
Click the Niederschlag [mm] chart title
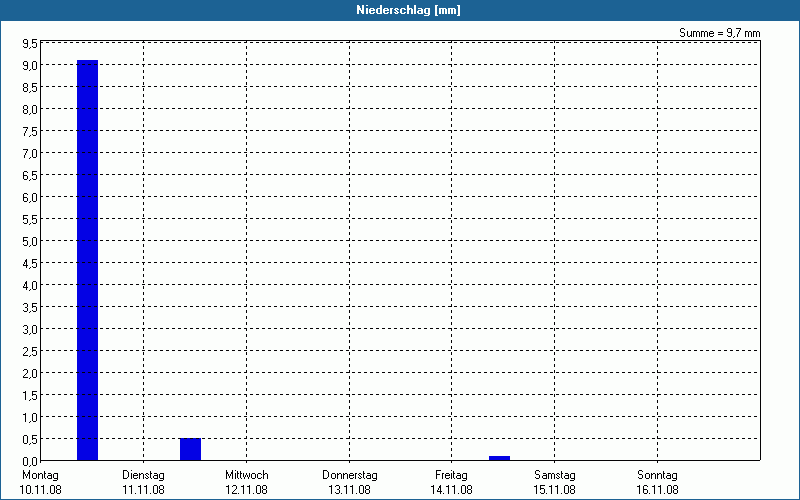[x=408, y=10]
